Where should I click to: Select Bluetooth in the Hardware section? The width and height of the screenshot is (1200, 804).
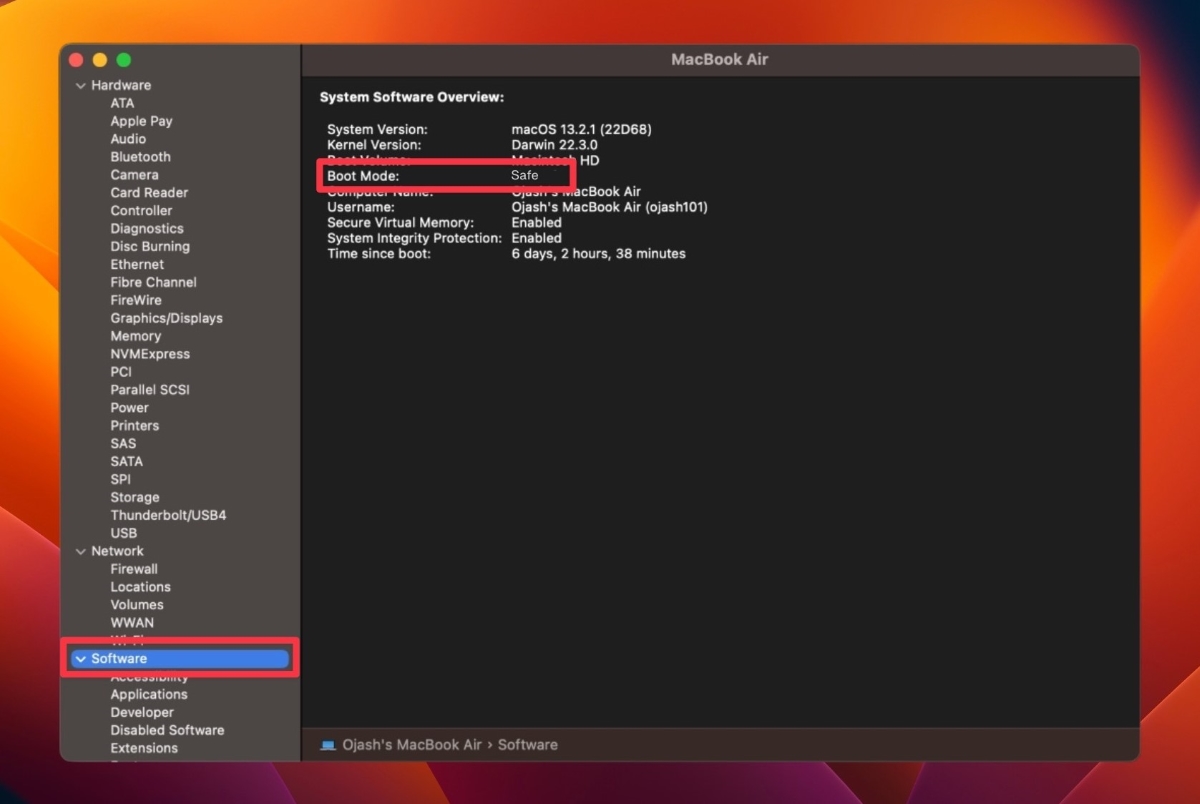click(140, 157)
